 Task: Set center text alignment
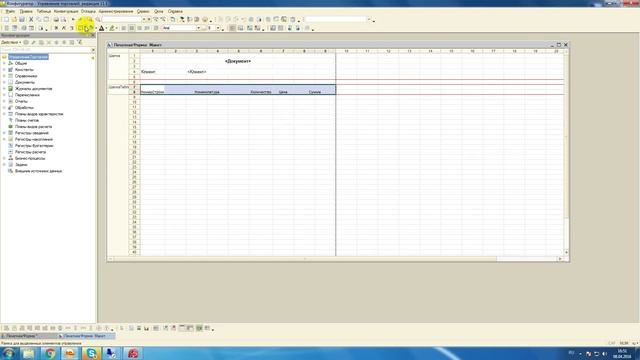coord(131,28)
